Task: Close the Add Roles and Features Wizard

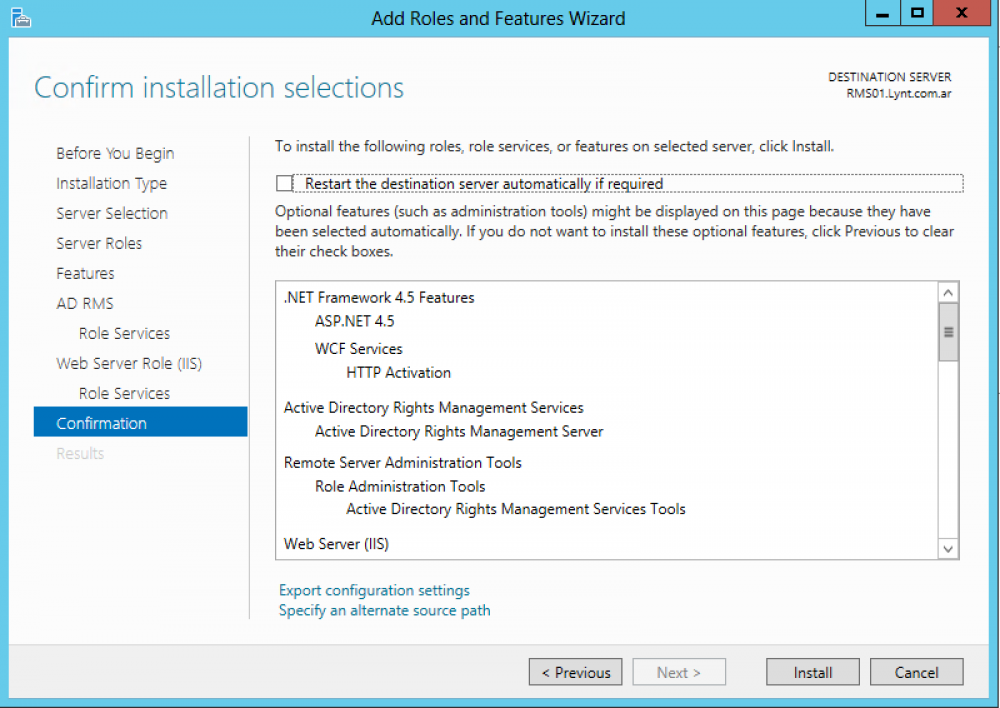Action: pos(962,13)
